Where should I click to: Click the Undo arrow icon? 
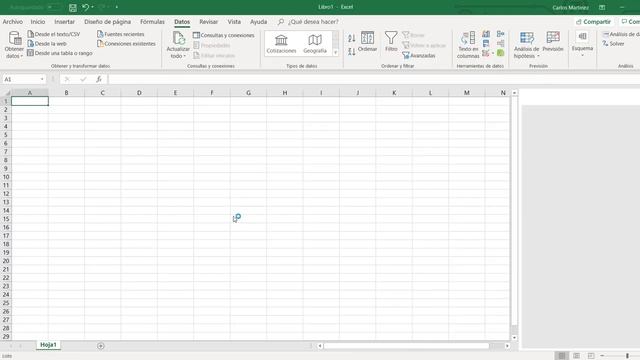pyautogui.click(x=85, y=7)
